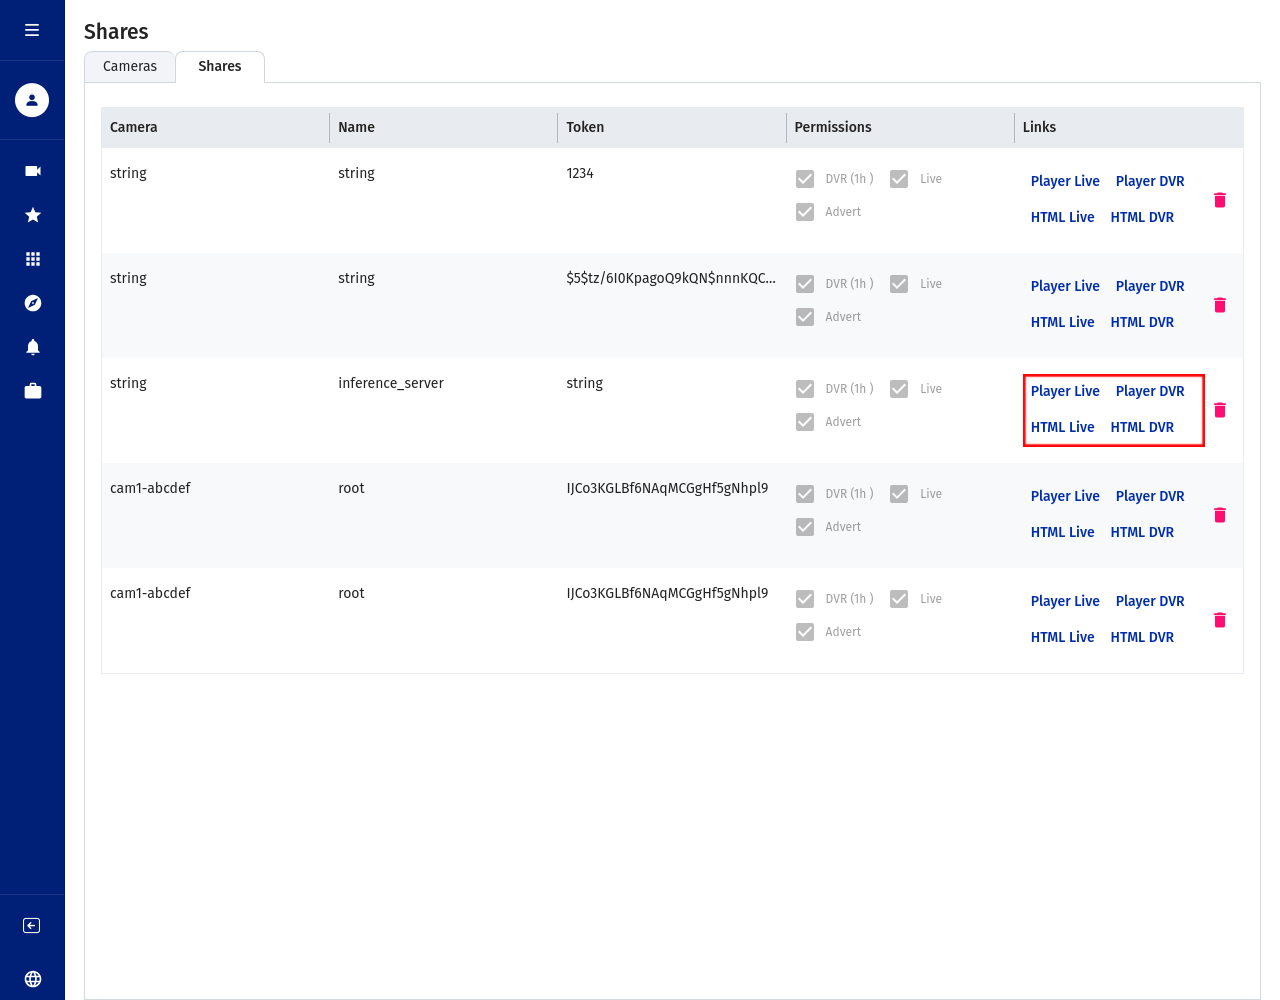Open the hamburger menu in the sidebar
Image resolution: width=1280 pixels, height=1000 pixels.
[x=32, y=30]
